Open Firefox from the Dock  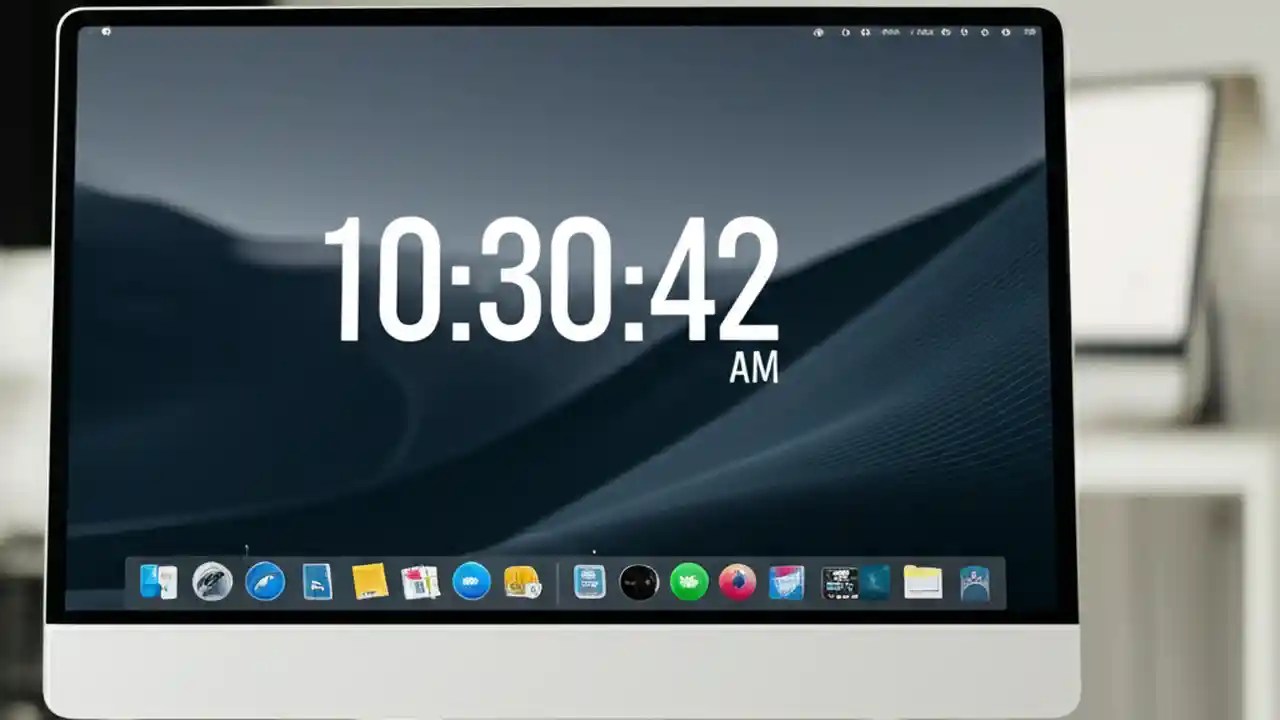pyautogui.click(x=737, y=580)
